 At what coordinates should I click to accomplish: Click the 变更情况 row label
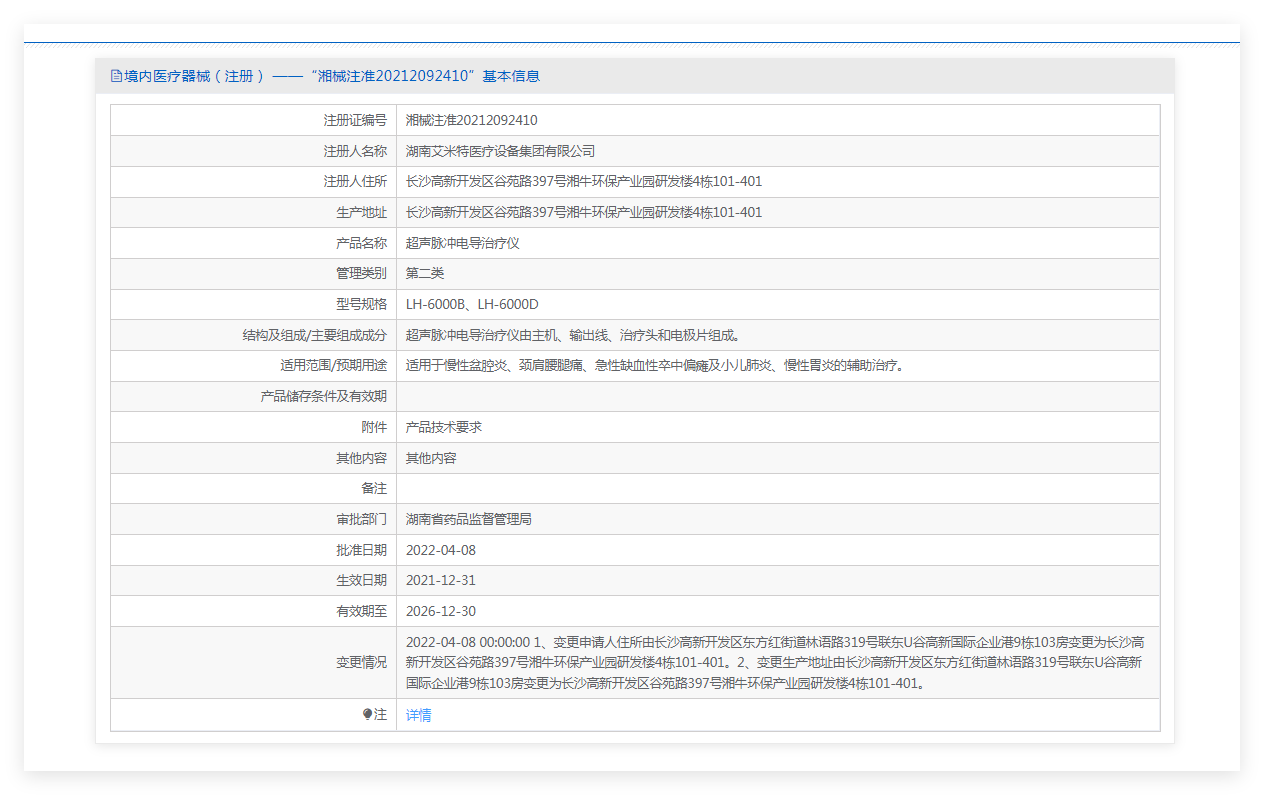point(361,662)
